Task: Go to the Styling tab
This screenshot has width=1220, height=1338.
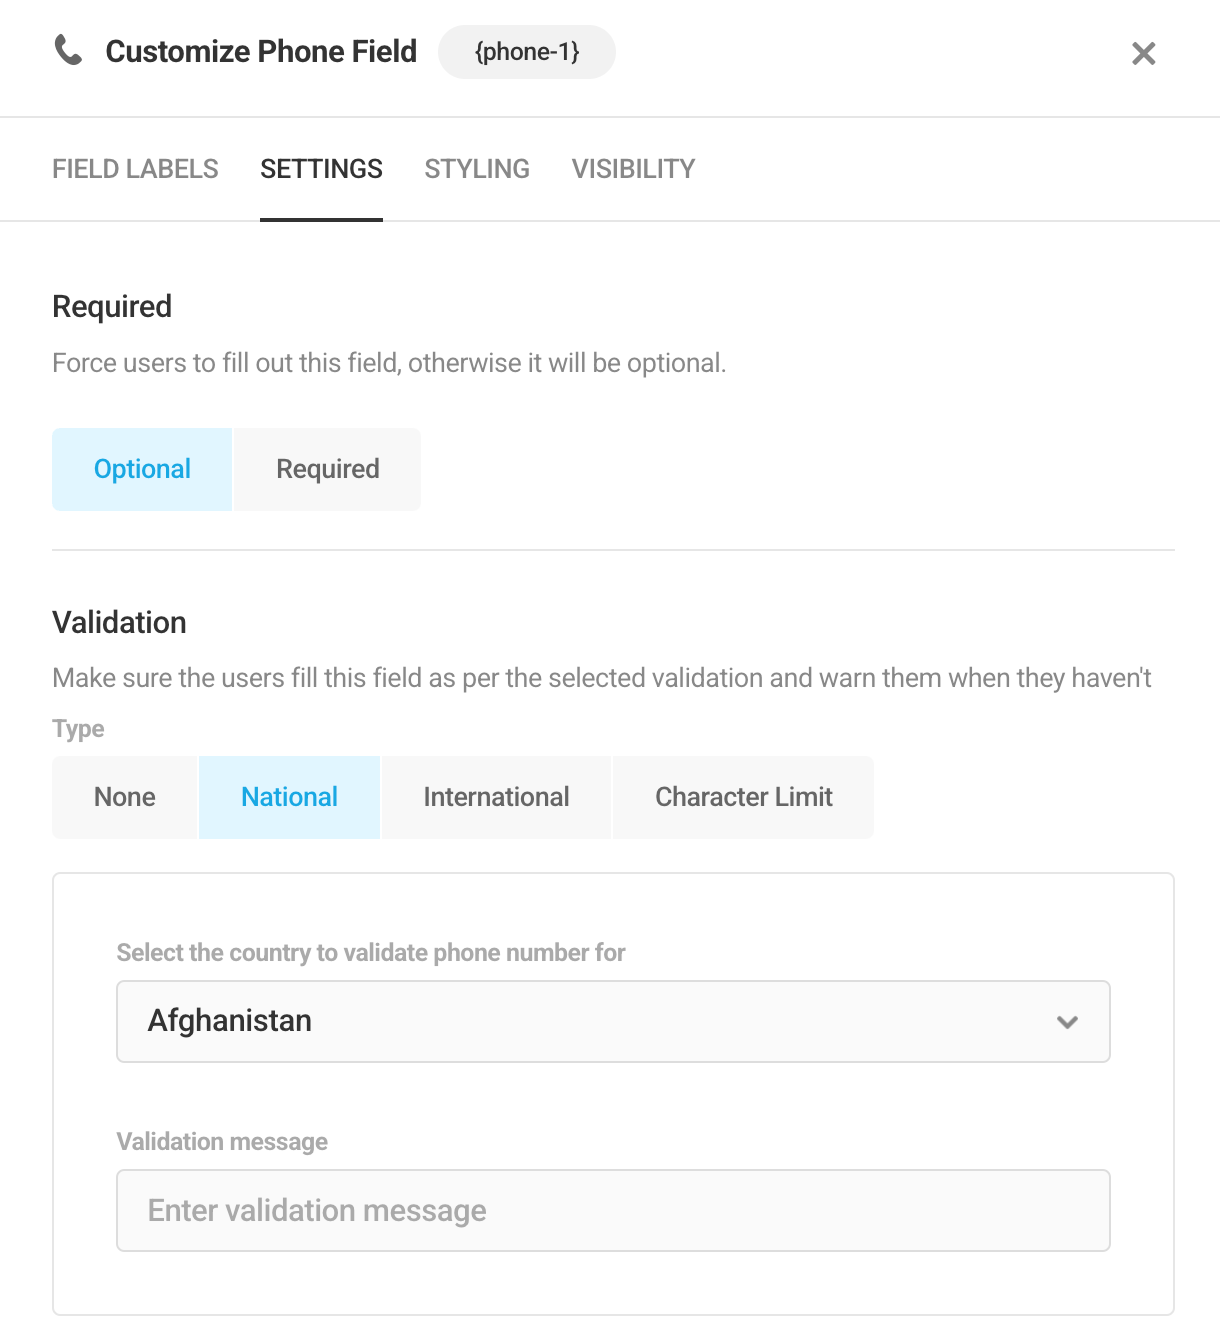Action: coord(477,169)
